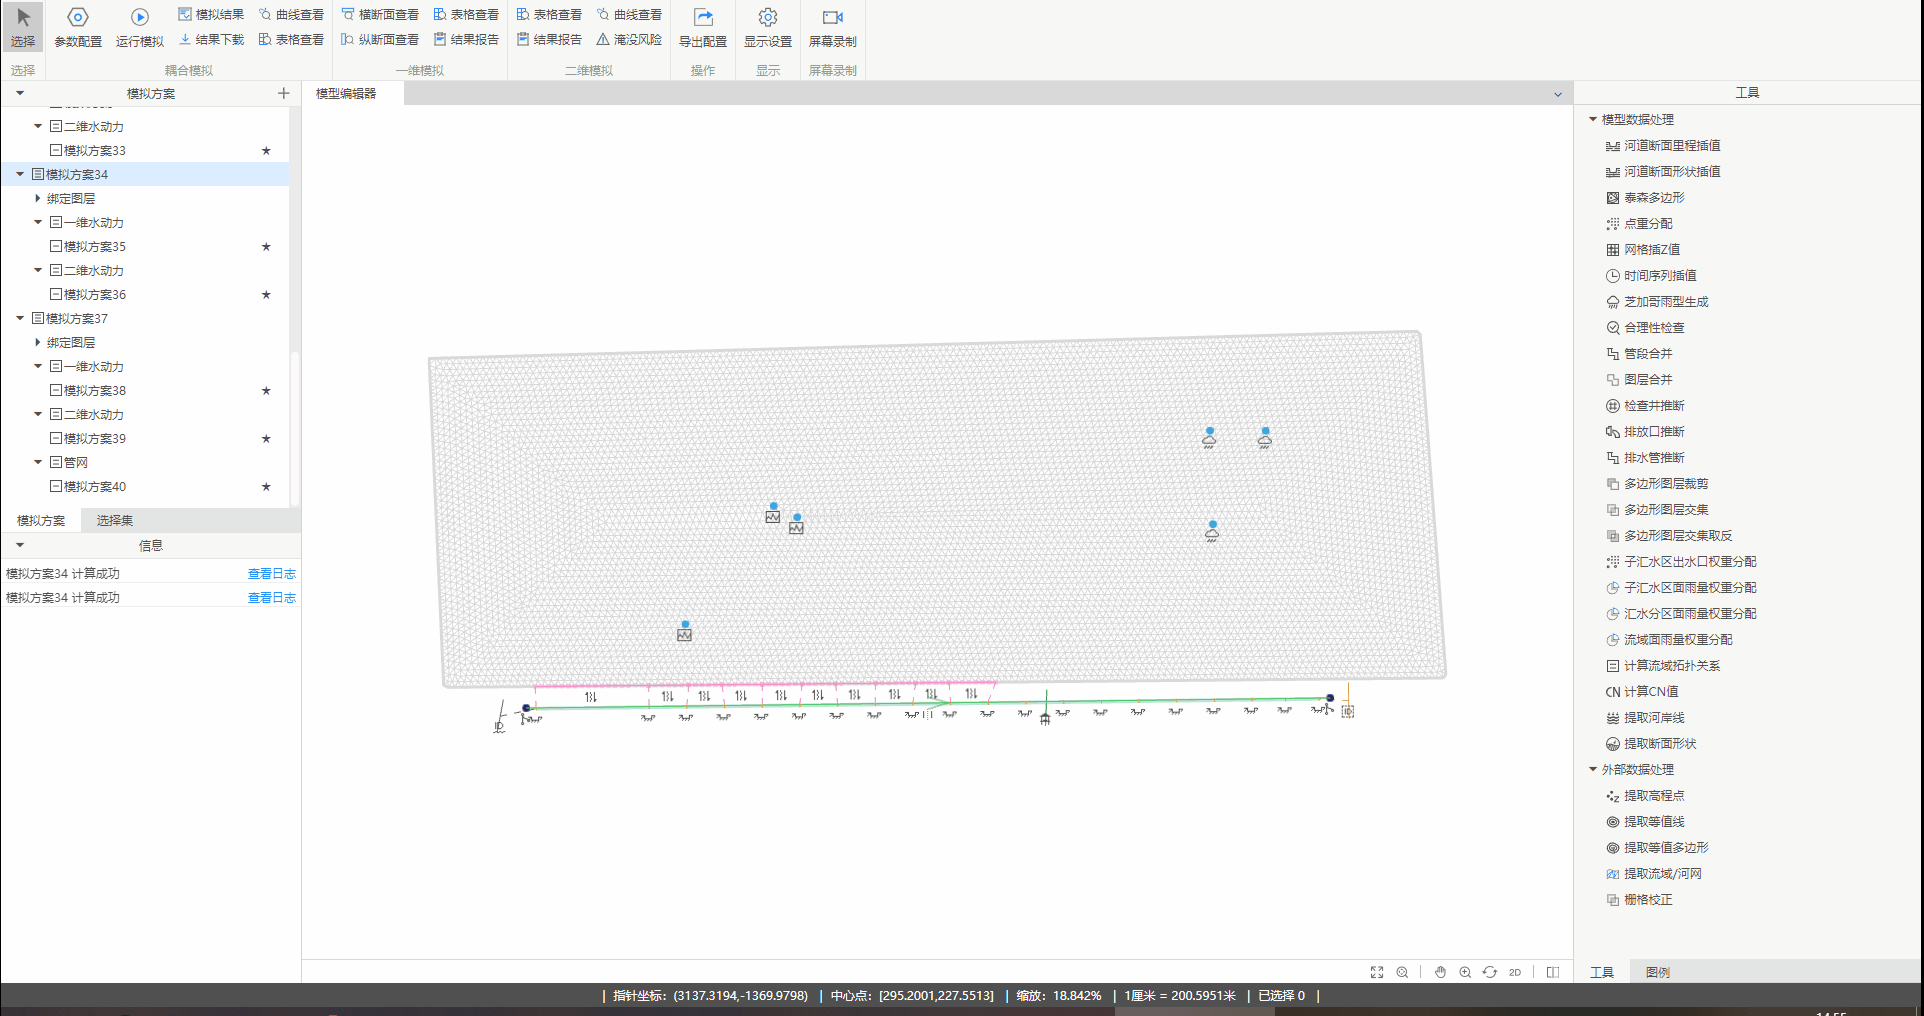This screenshot has width=1924, height=1016.
Task: Open 芝加哥雨型生成 tool
Action: click(1657, 301)
